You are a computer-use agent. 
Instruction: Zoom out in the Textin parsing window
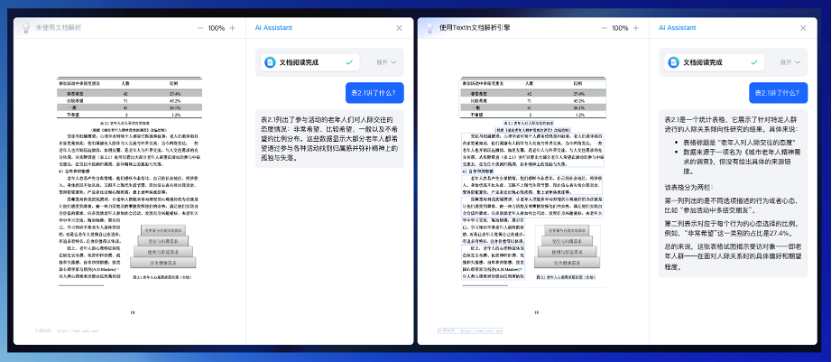pos(604,28)
